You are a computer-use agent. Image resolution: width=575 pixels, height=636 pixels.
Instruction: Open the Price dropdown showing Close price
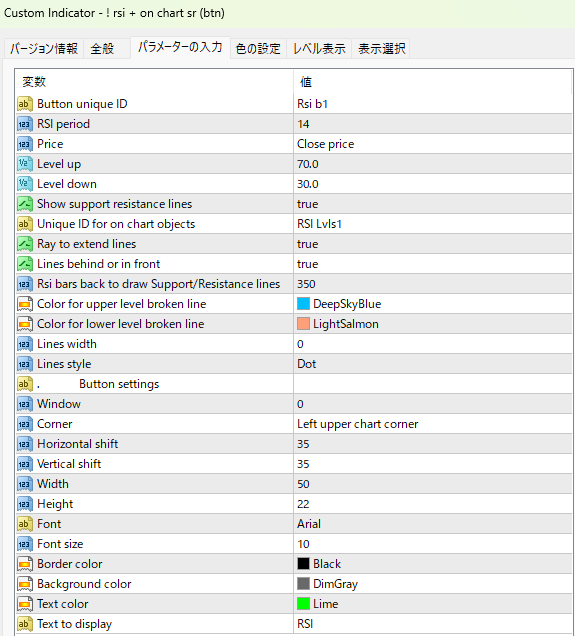433,144
